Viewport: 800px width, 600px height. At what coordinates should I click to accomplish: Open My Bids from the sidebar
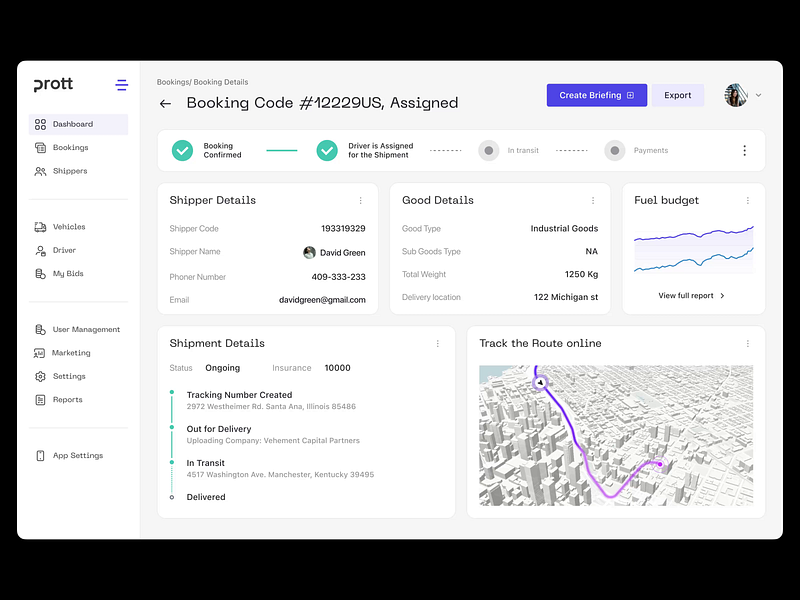click(38, 273)
